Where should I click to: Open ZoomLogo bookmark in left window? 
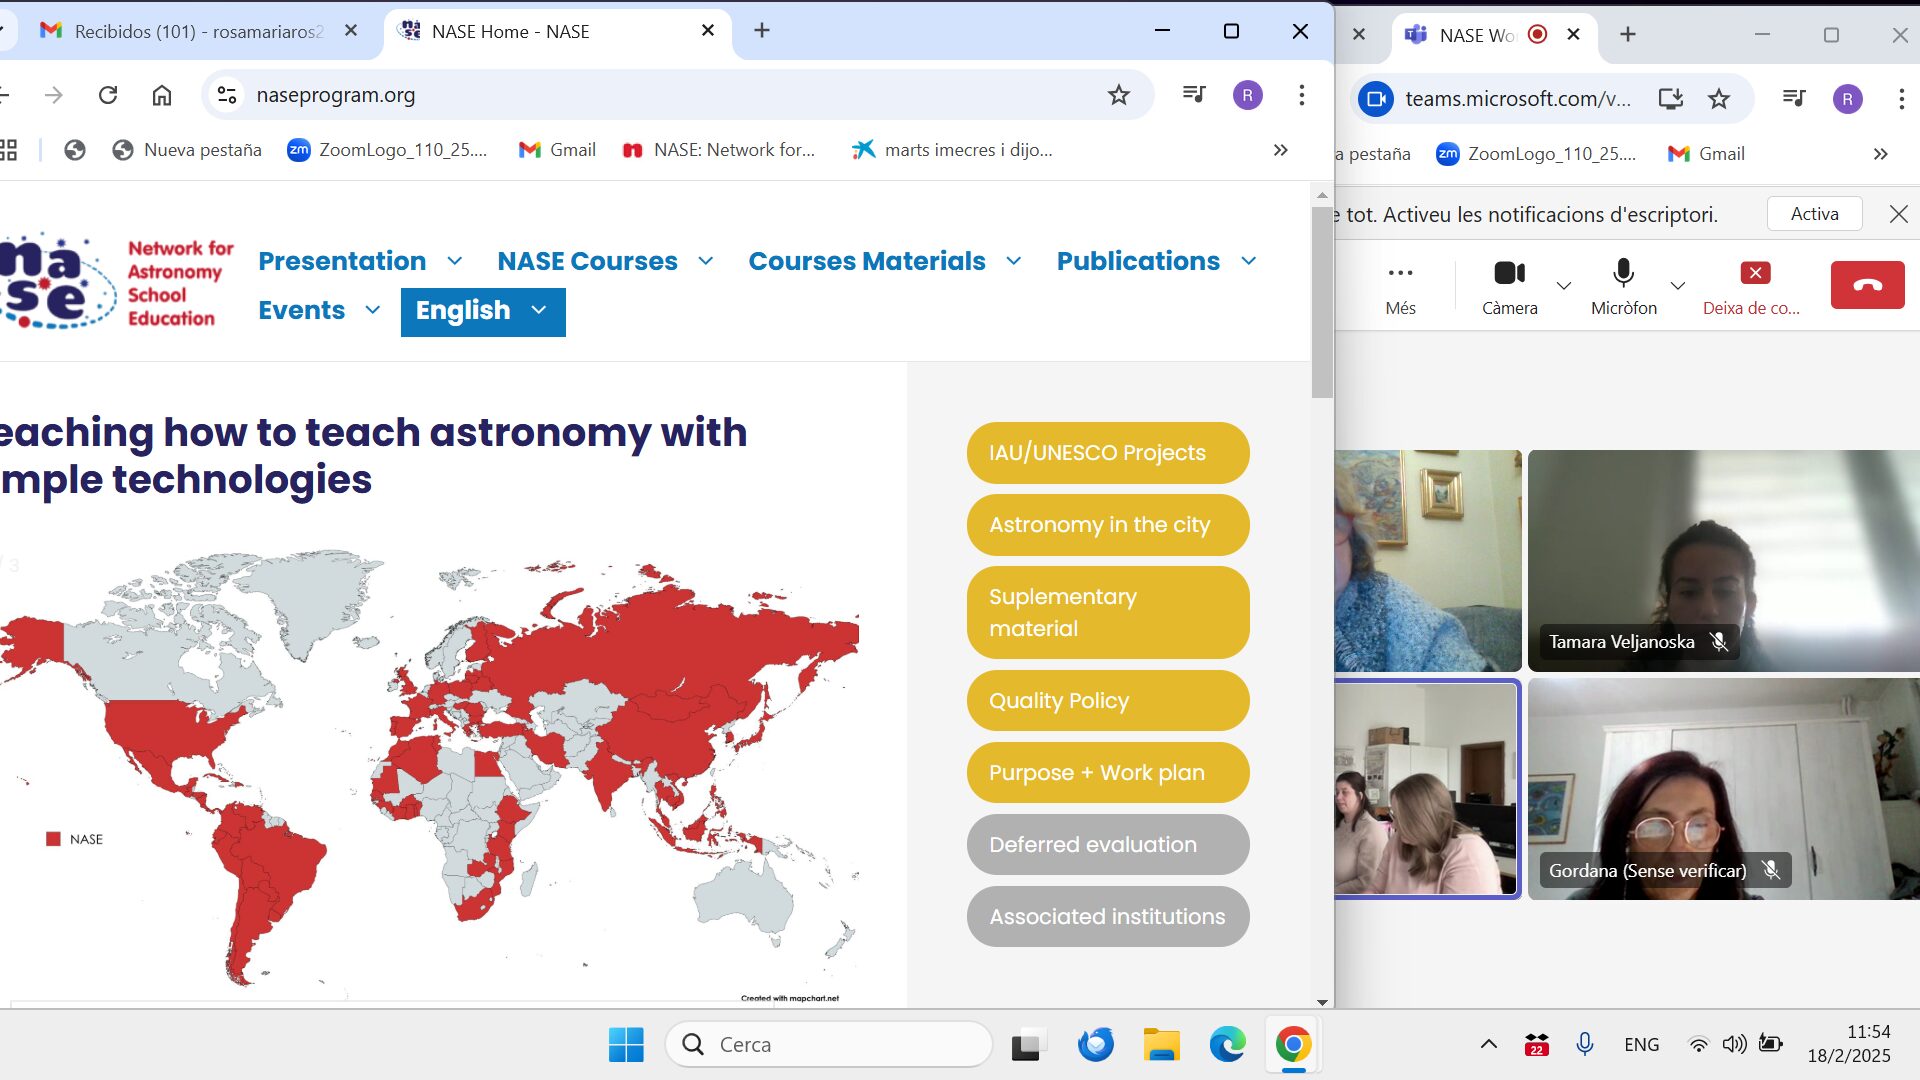point(387,150)
